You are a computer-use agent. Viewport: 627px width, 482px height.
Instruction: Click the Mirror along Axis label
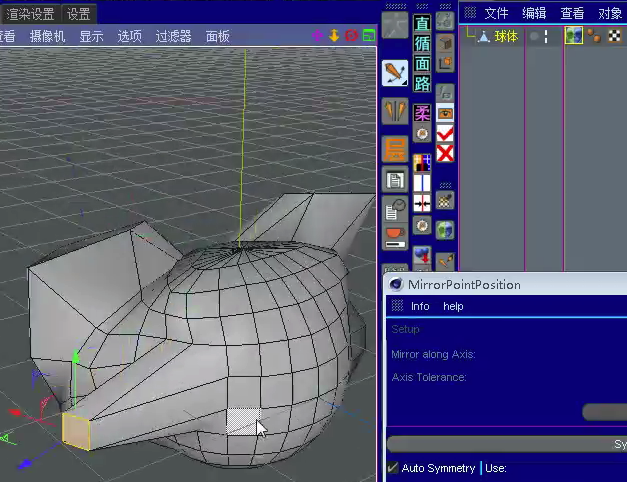pyautogui.click(x=433, y=354)
